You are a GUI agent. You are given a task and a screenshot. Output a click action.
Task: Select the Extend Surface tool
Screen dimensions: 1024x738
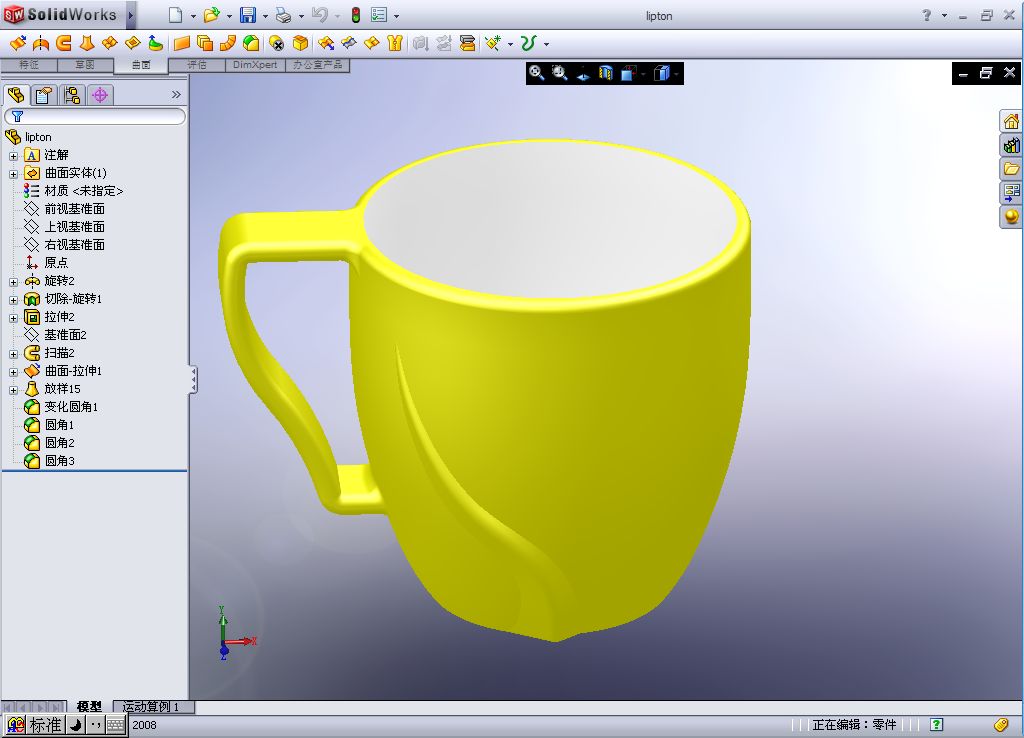pyautogui.click(x=326, y=44)
